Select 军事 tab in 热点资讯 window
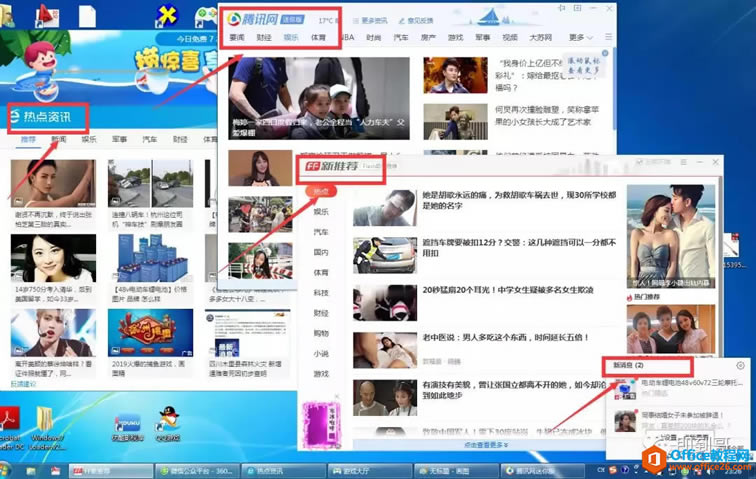 (x=120, y=139)
